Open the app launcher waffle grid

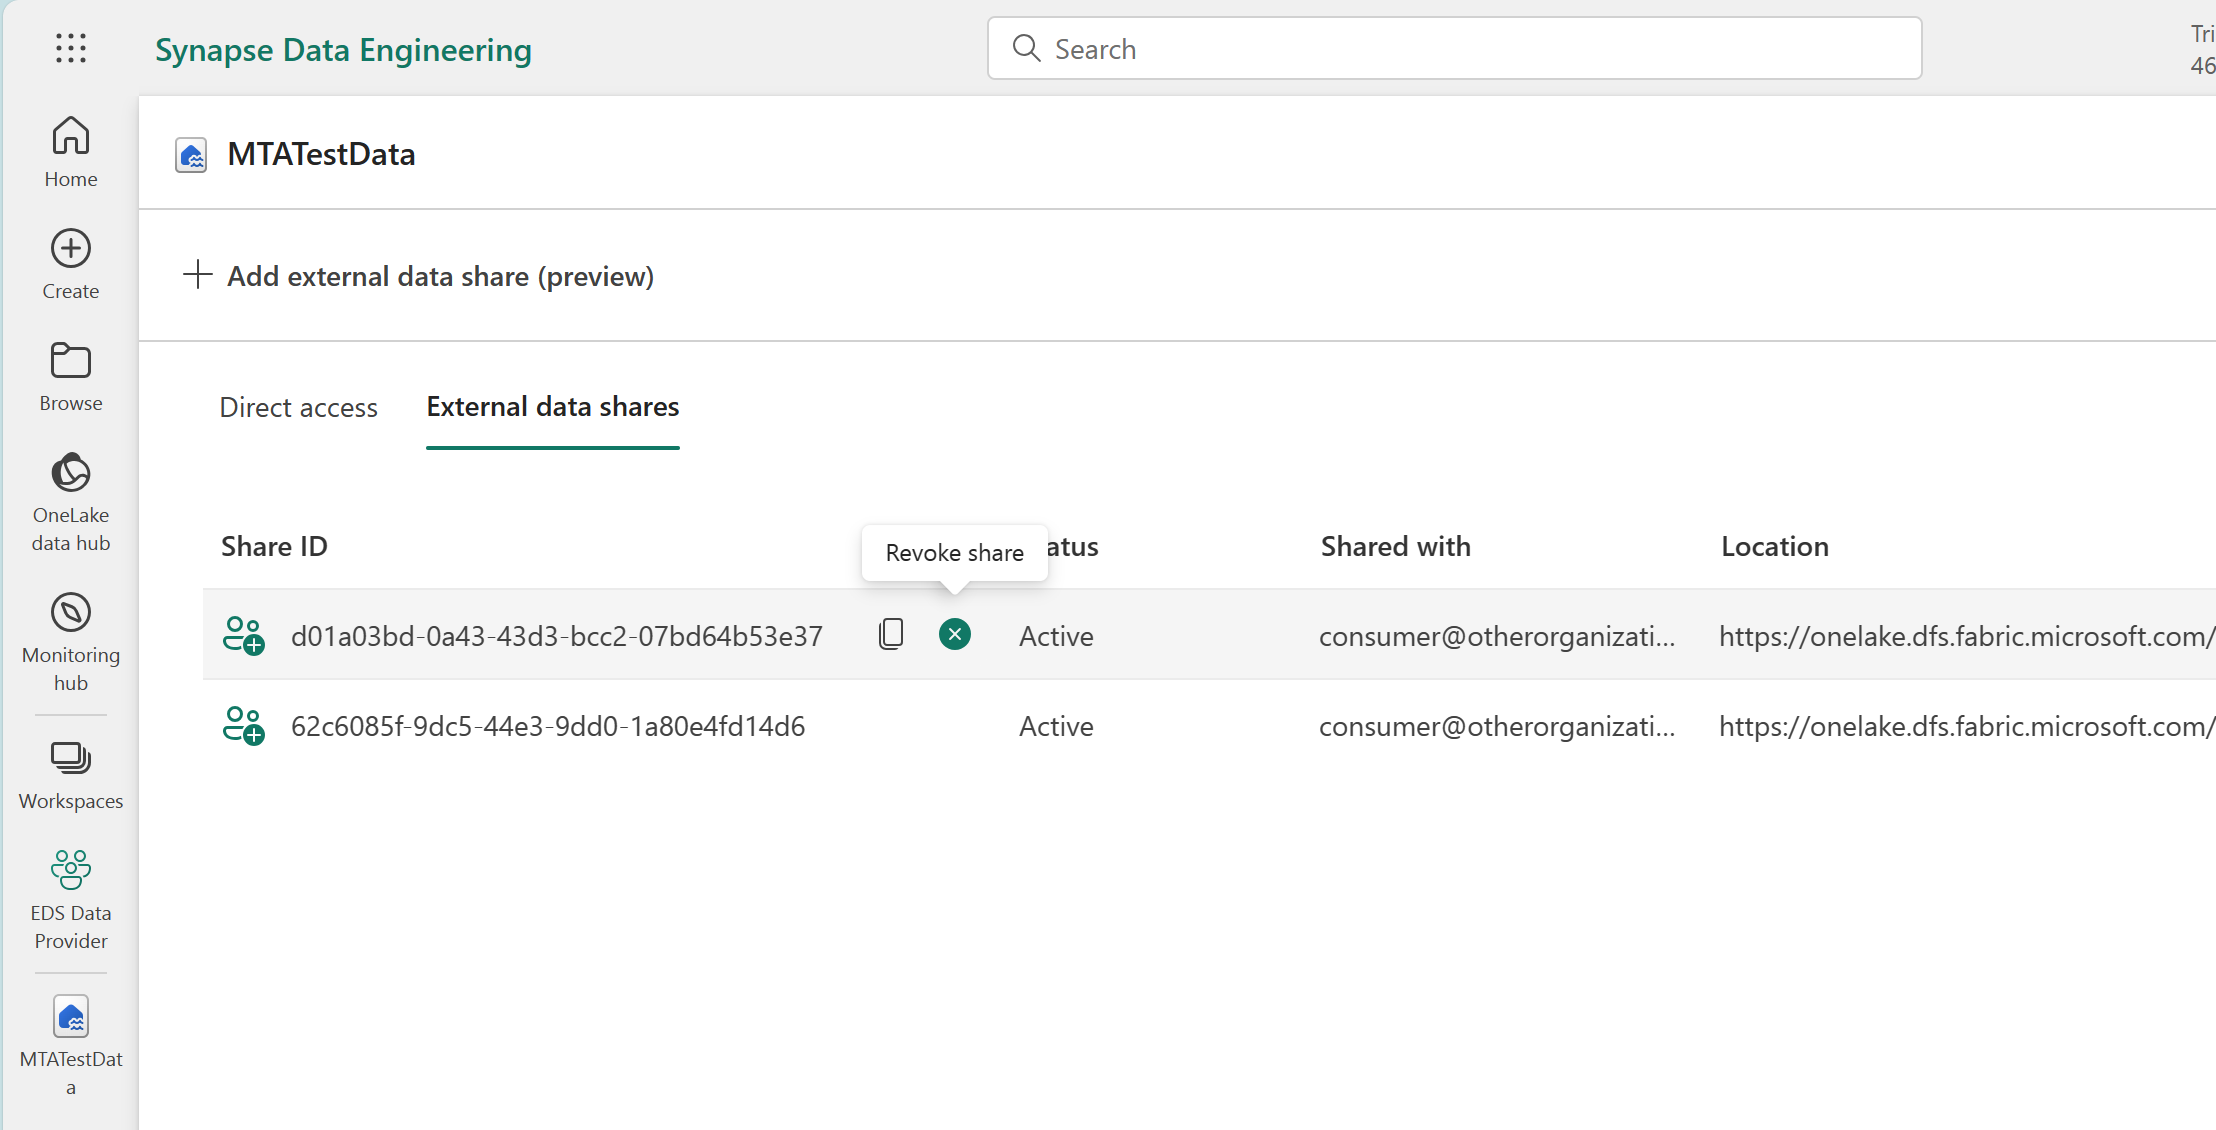coord(71,48)
